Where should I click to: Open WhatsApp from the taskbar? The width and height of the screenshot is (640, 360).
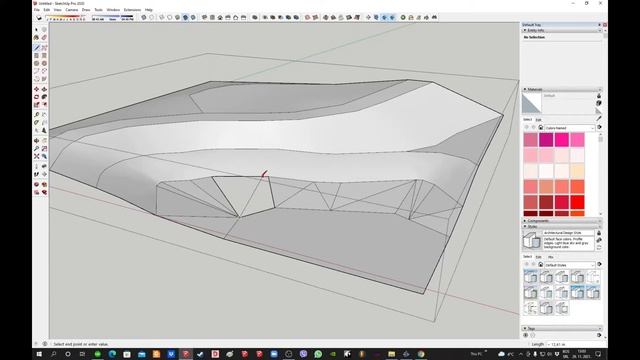point(318,354)
